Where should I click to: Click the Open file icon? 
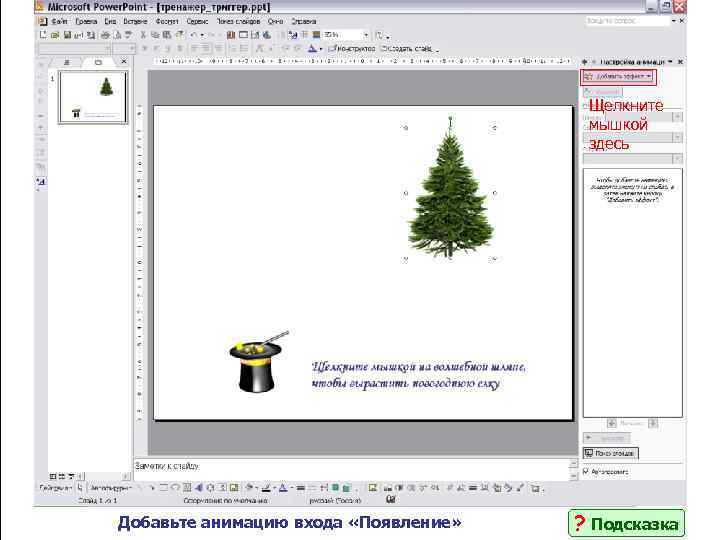point(55,35)
